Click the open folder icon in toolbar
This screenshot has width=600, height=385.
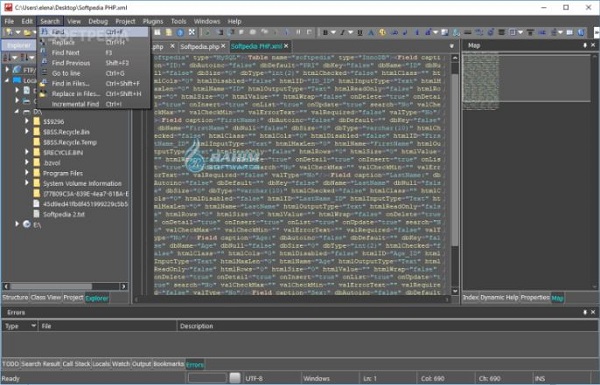coord(27,33)
